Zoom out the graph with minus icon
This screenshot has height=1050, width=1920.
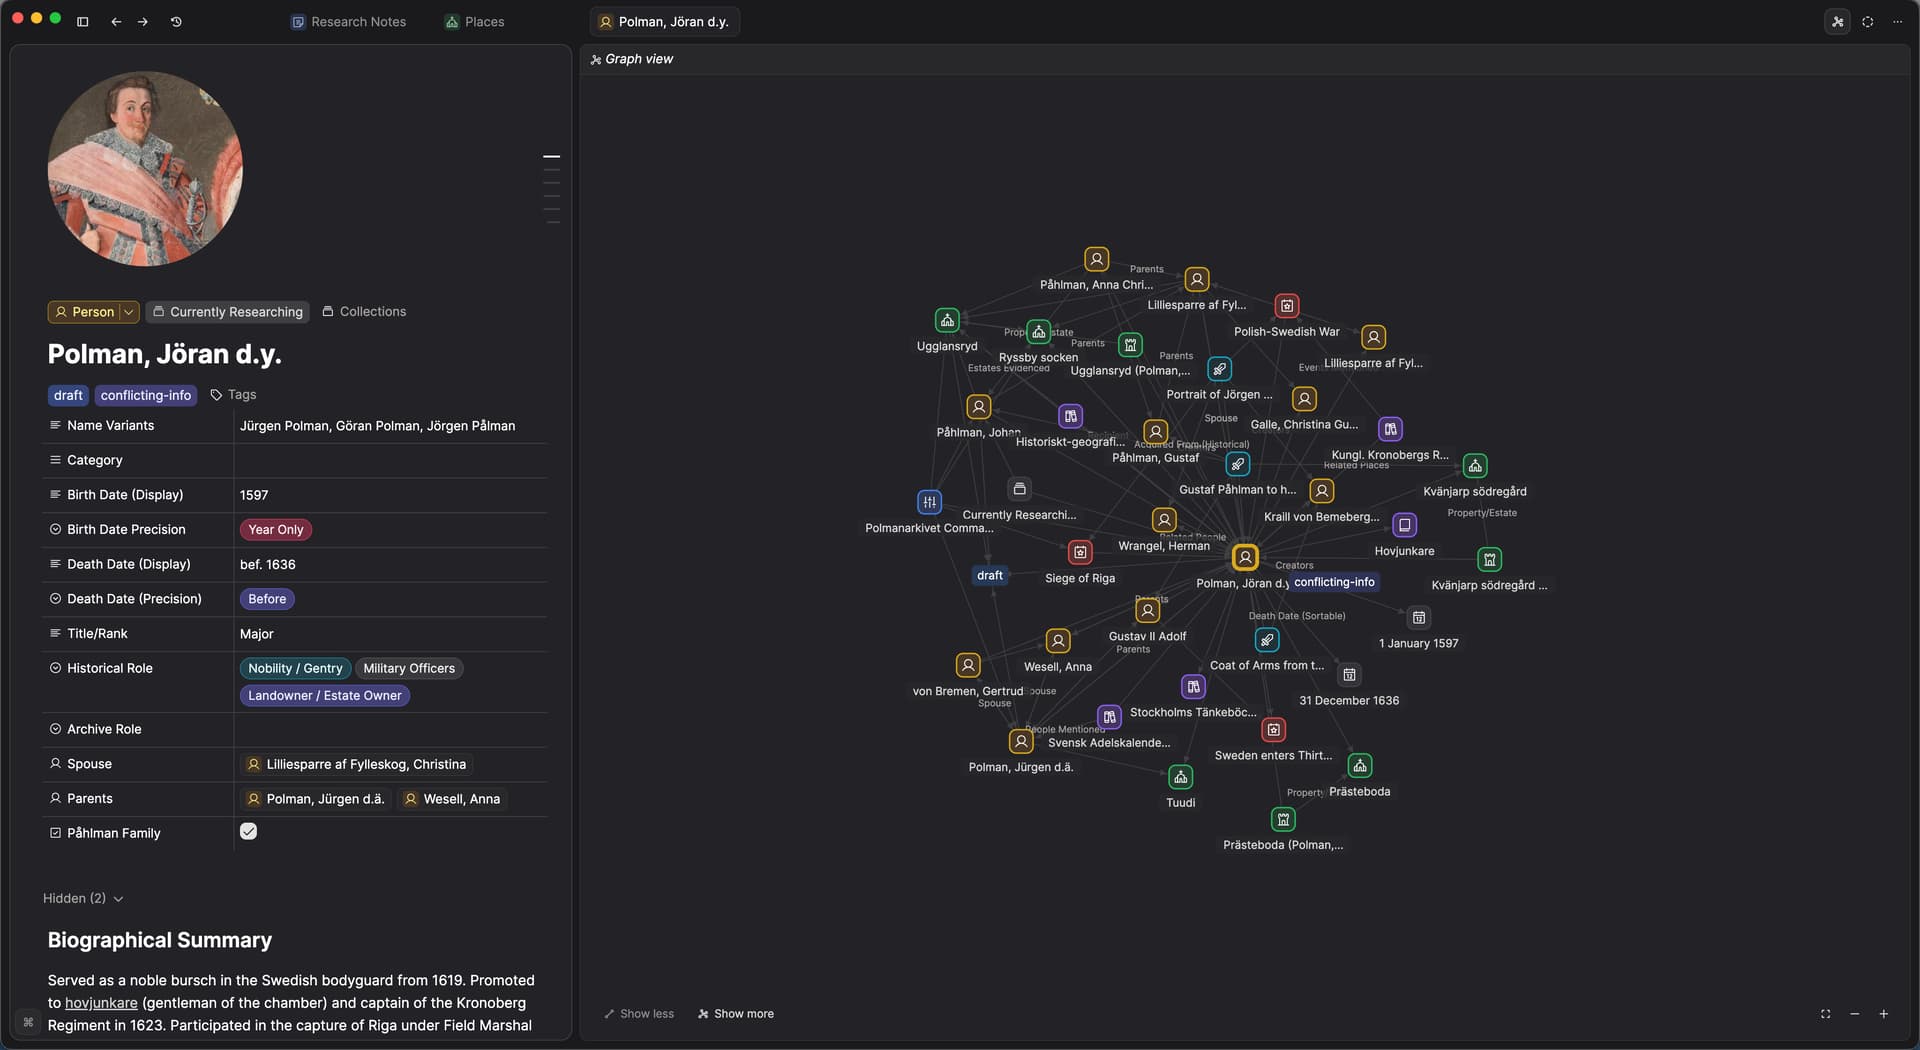click(x=1854, y=1014)
